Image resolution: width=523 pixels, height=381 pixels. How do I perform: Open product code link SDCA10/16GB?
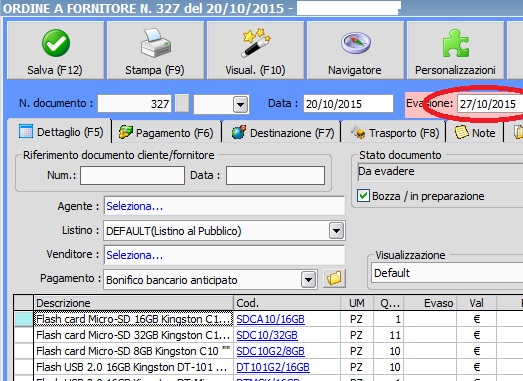271,319
